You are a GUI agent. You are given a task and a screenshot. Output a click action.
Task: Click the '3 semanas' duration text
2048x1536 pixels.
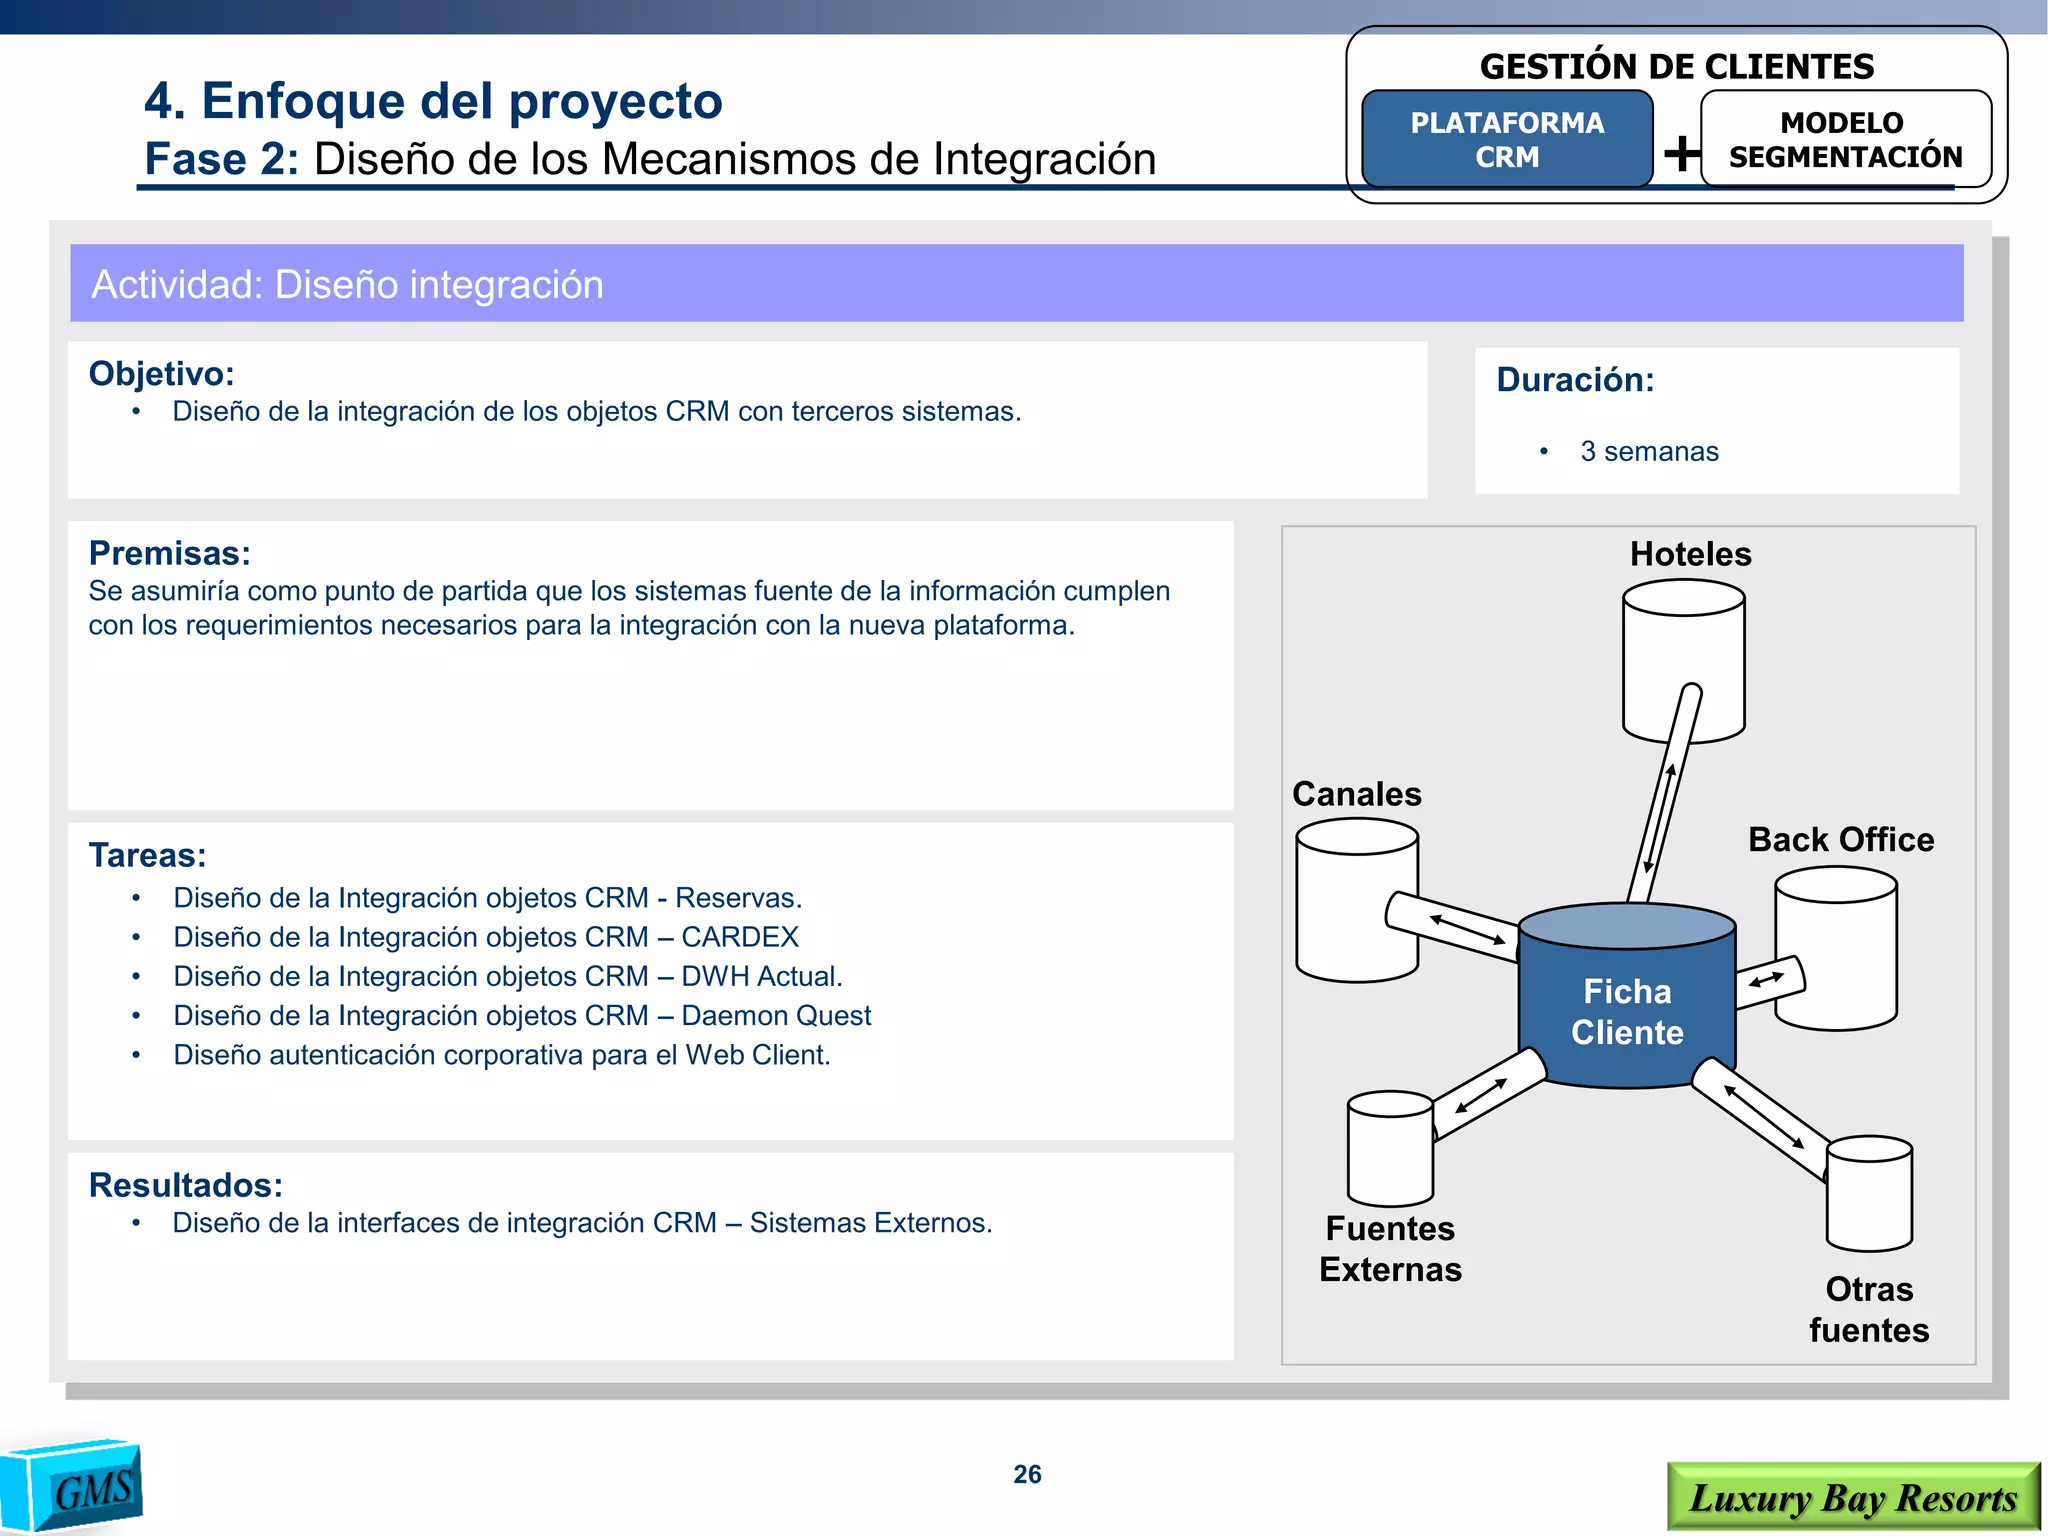(1649, 452)
